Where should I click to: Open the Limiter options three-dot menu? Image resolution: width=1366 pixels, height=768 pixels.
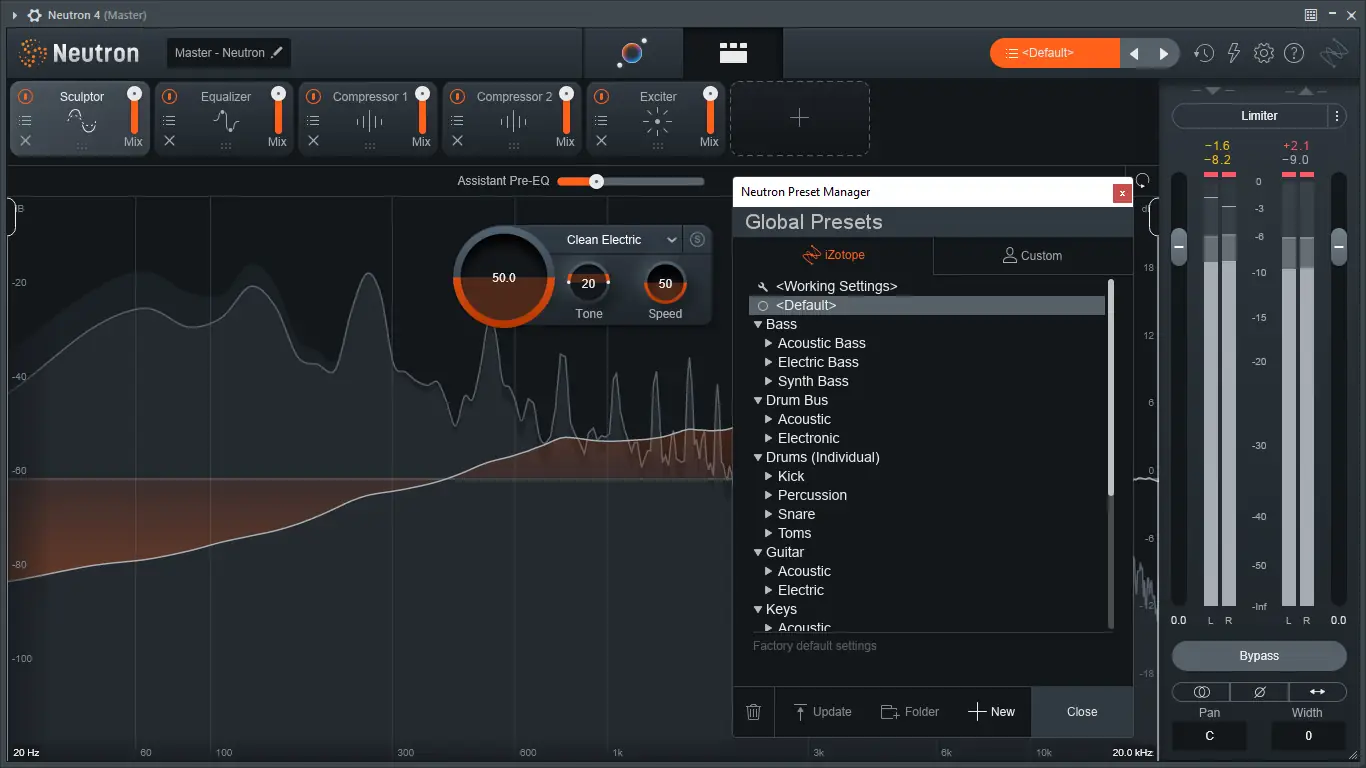click(x=1337, y=116)
